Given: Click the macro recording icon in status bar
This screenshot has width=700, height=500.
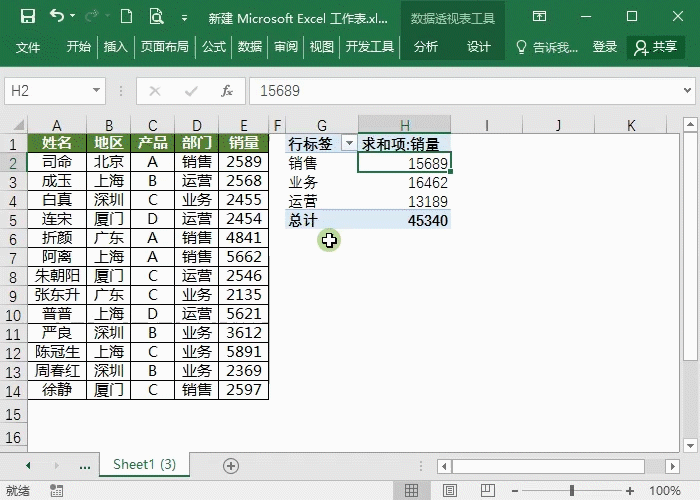Looking at the screenshot, I should click(x=56, y=491).
